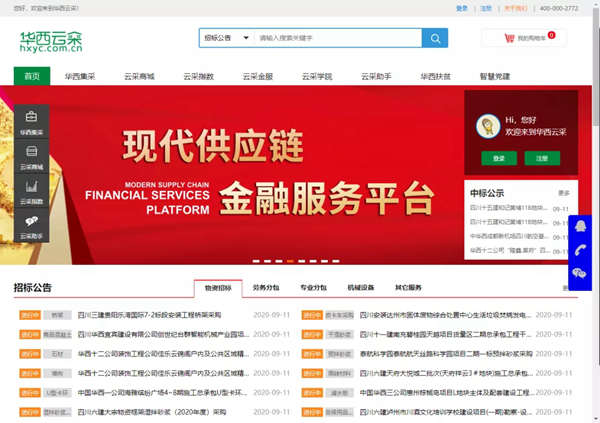Click 更多 next to 中标公示
The height and width of the screenshot is (423, 600).
(564, 193)
